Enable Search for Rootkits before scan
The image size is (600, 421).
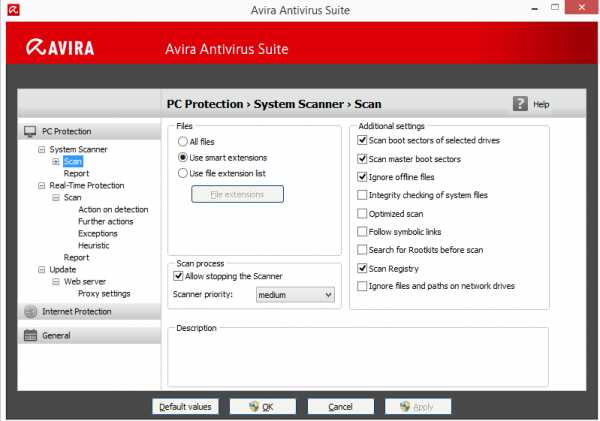point(362,250)
